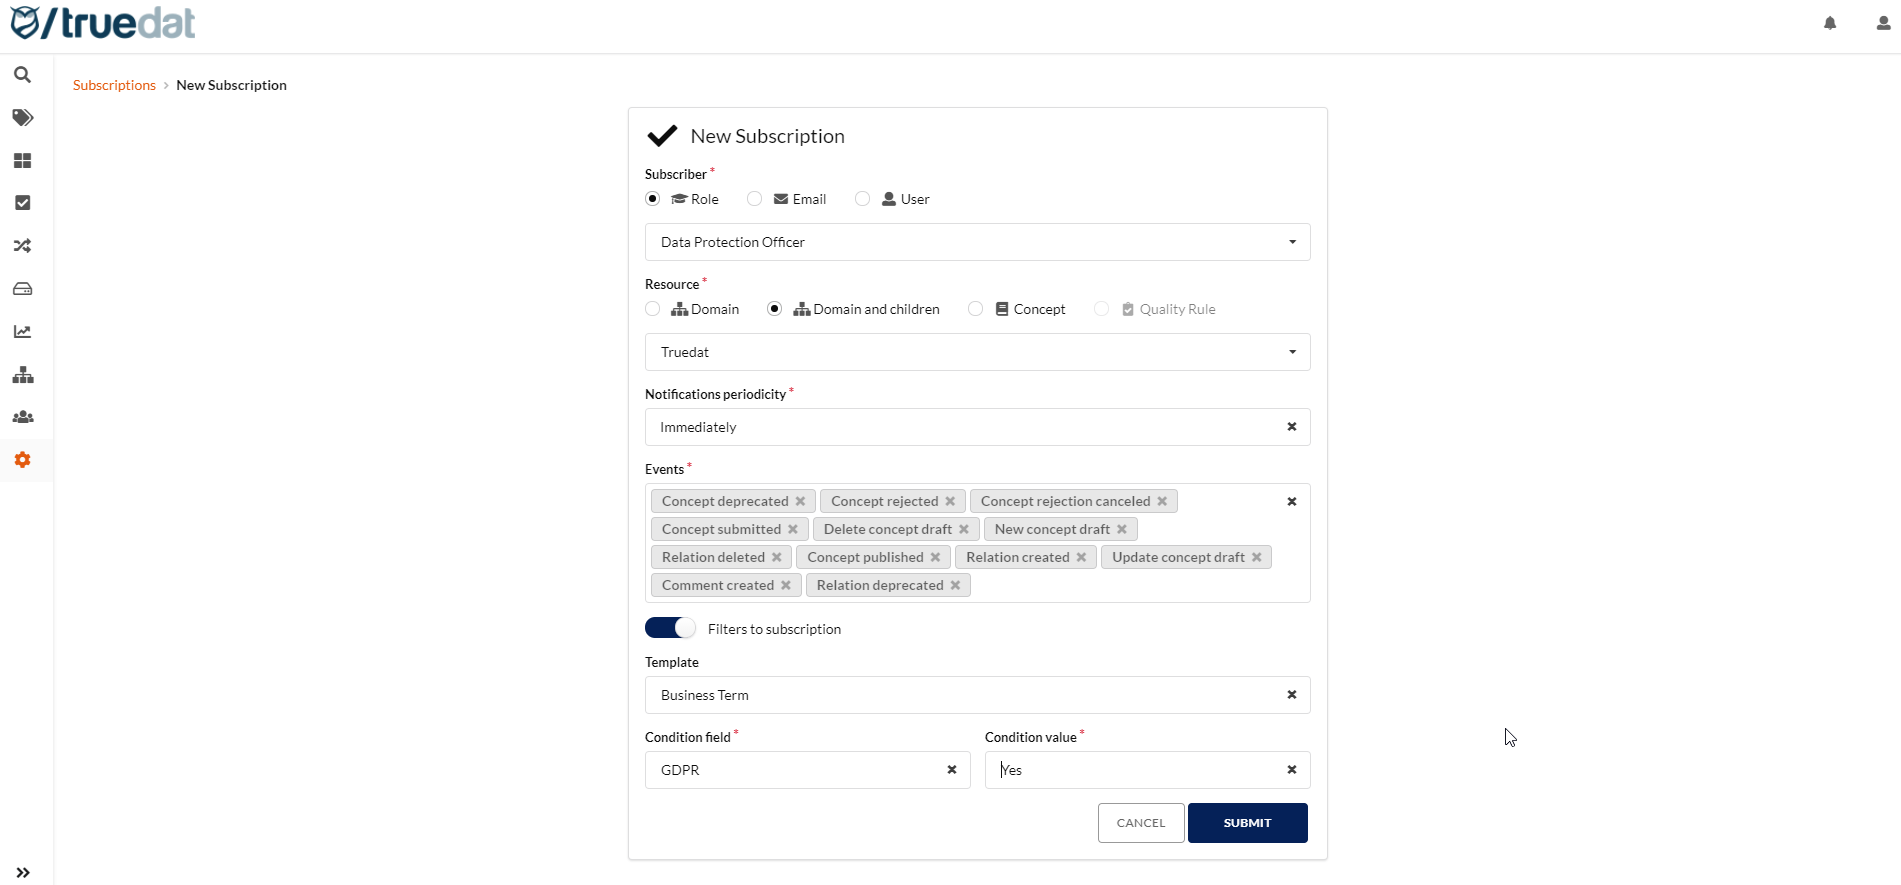Click the notifications bell icon
The image size is (1901, 885).
click(x=1830, y=23)
